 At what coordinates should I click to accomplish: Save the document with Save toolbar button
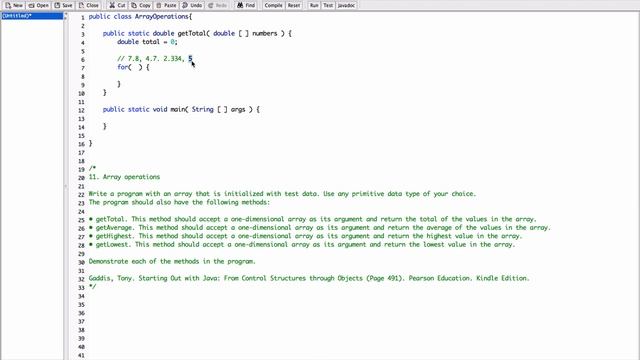click(63, 5)
